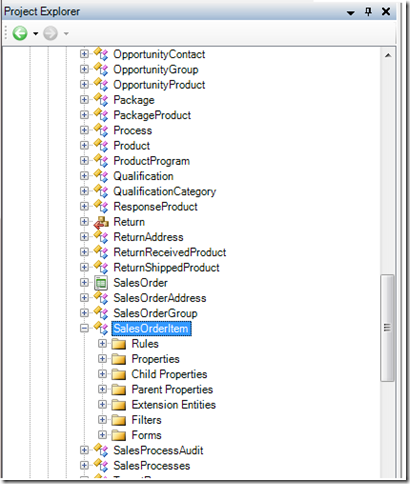Screen dimensions: 410x484
Task: Click the grayed Forward navigation arrow
Action: pyautogui.click(x=50, y=33)
